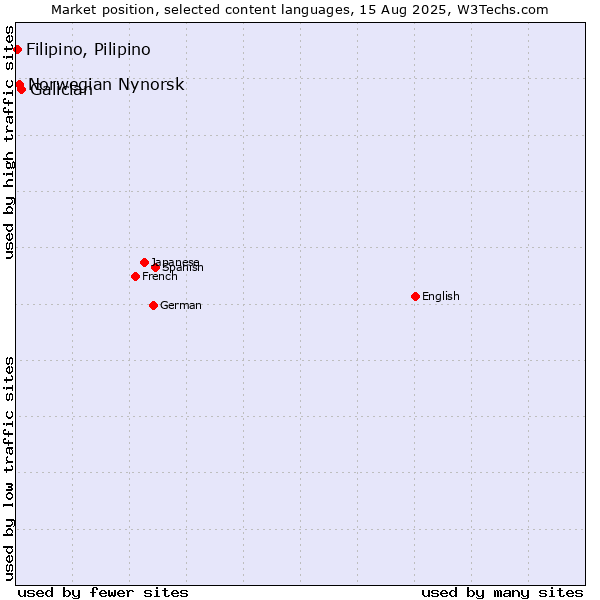
Task: Click "used by low traffic sites" axis label
Action: (x=9, y=469)
